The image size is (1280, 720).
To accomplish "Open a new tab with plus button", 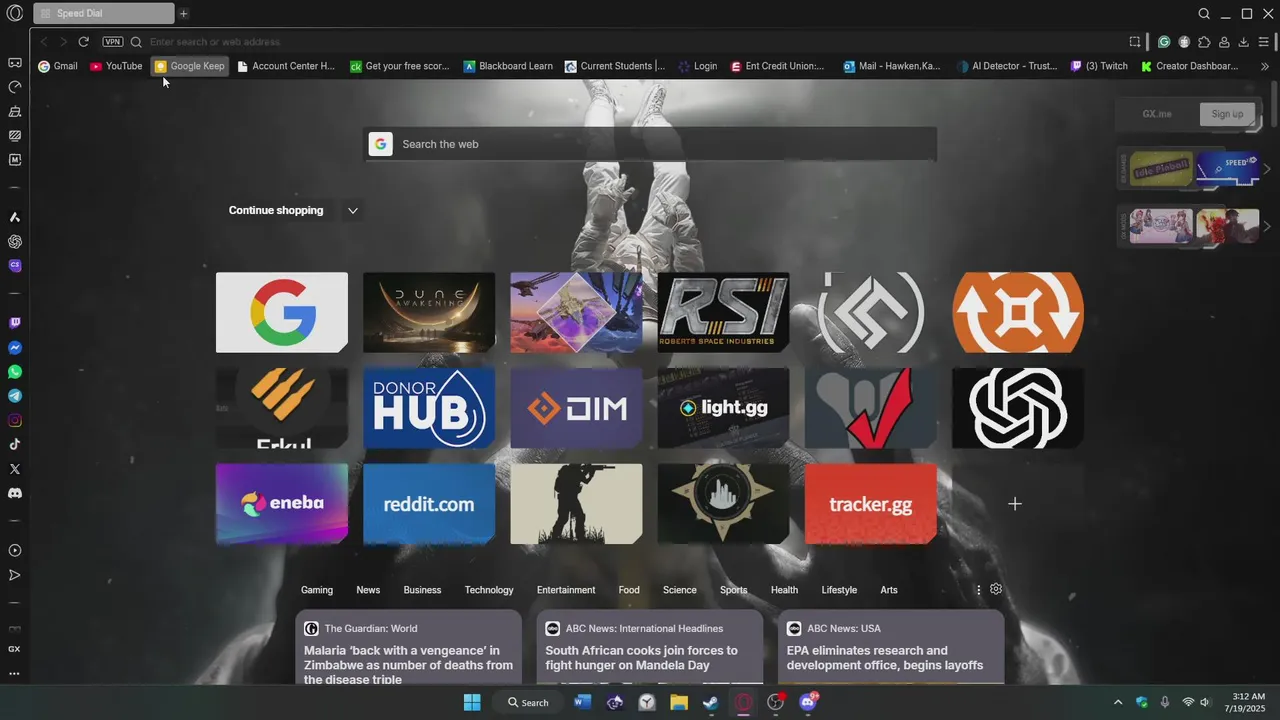I will [183, 14].
